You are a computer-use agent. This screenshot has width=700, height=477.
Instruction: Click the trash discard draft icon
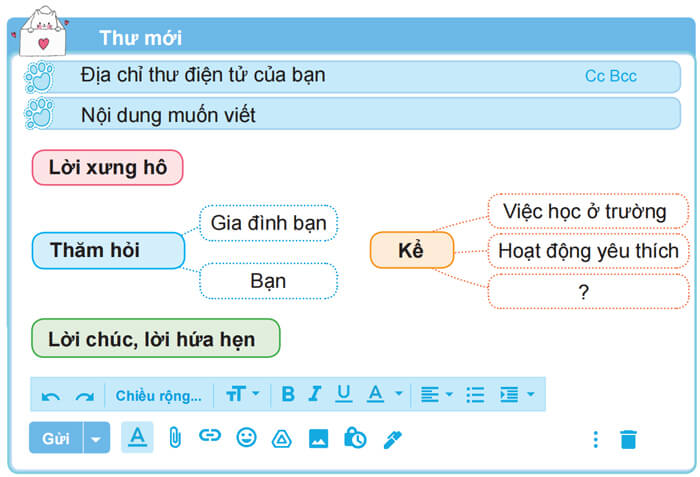tap(628, 439)
